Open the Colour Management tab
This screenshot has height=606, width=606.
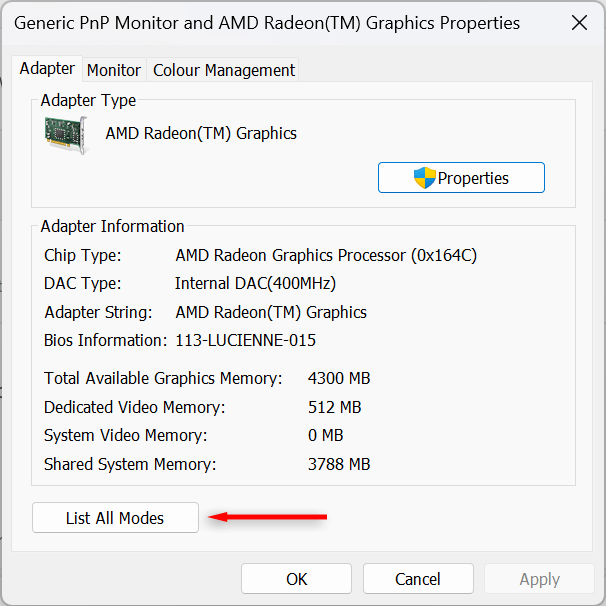(x=224, y=70)
